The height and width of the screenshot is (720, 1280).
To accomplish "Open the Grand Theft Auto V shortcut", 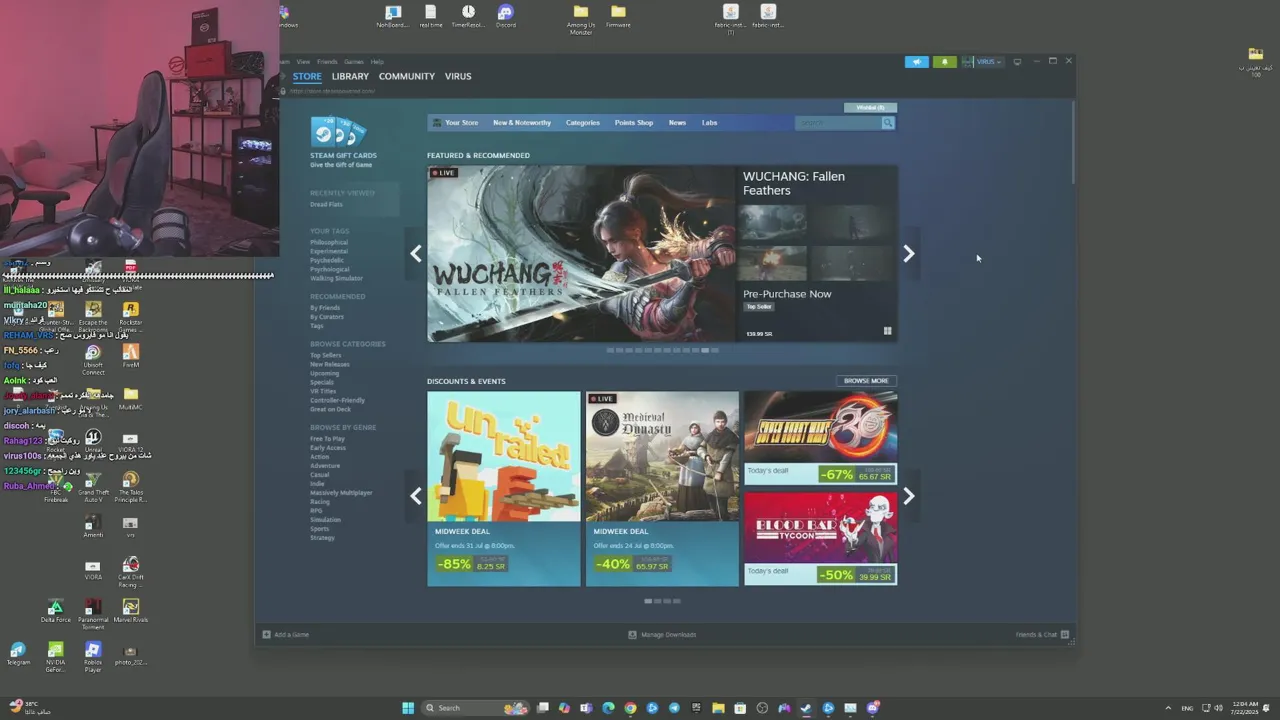I will 93,487.
